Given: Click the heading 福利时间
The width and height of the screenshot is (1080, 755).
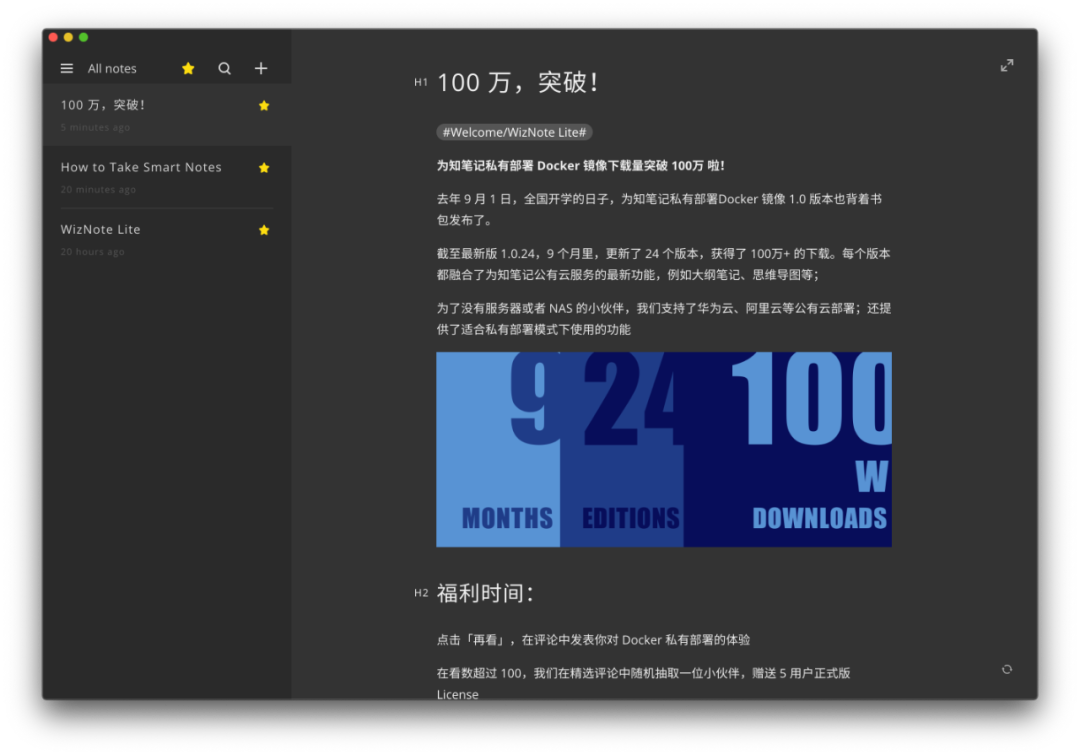Looking at the screenshot, I should click(485, 592).
